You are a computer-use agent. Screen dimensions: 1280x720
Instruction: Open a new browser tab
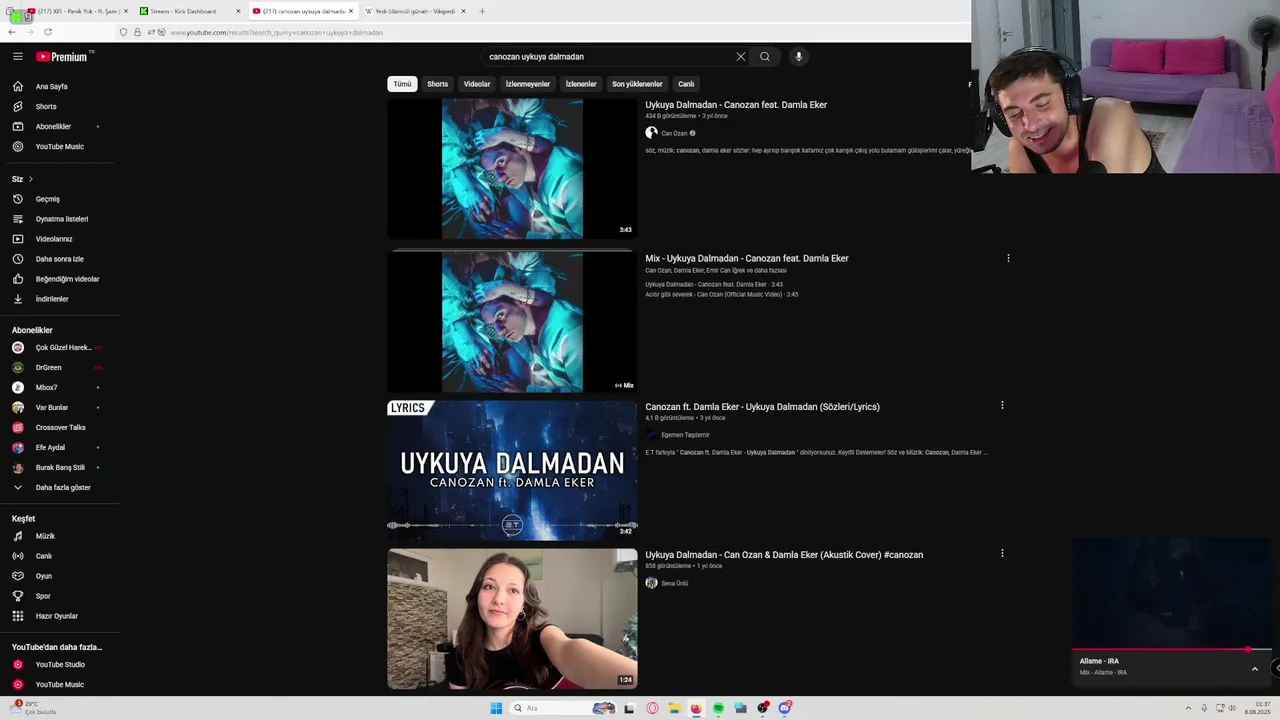482,11
